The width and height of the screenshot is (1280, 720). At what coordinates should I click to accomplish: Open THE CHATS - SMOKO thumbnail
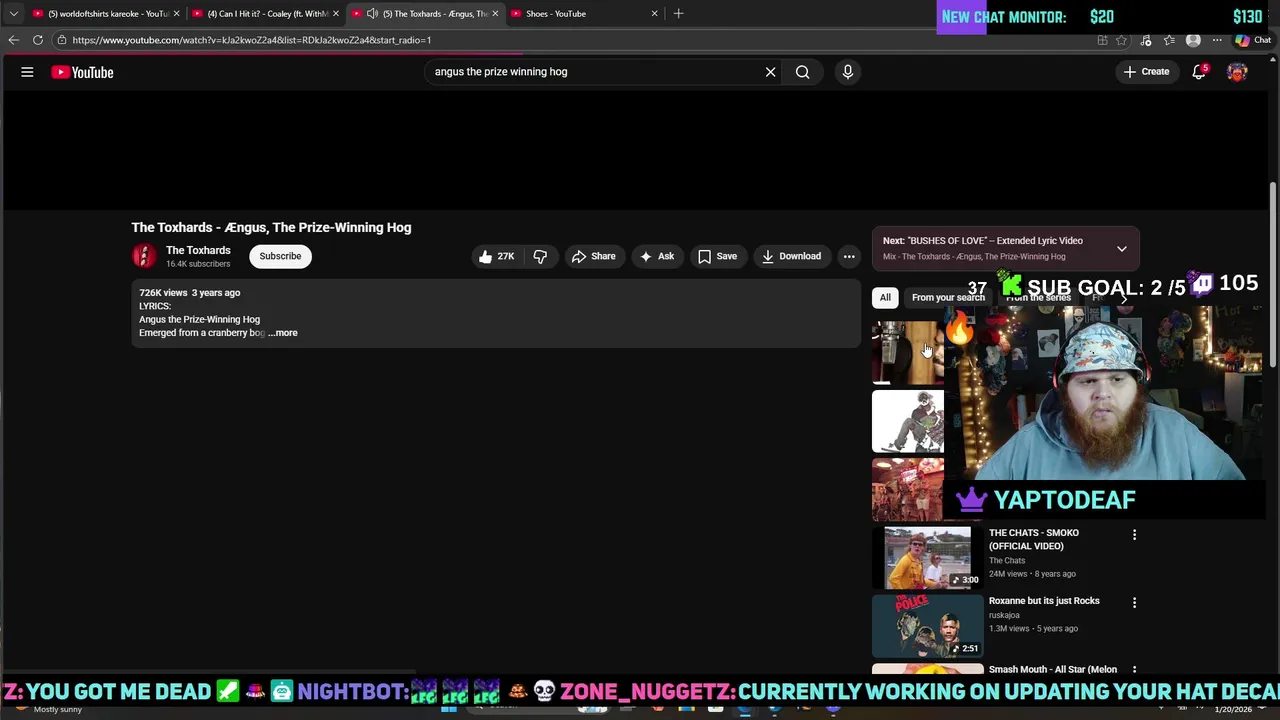click(x=927, y=557)
